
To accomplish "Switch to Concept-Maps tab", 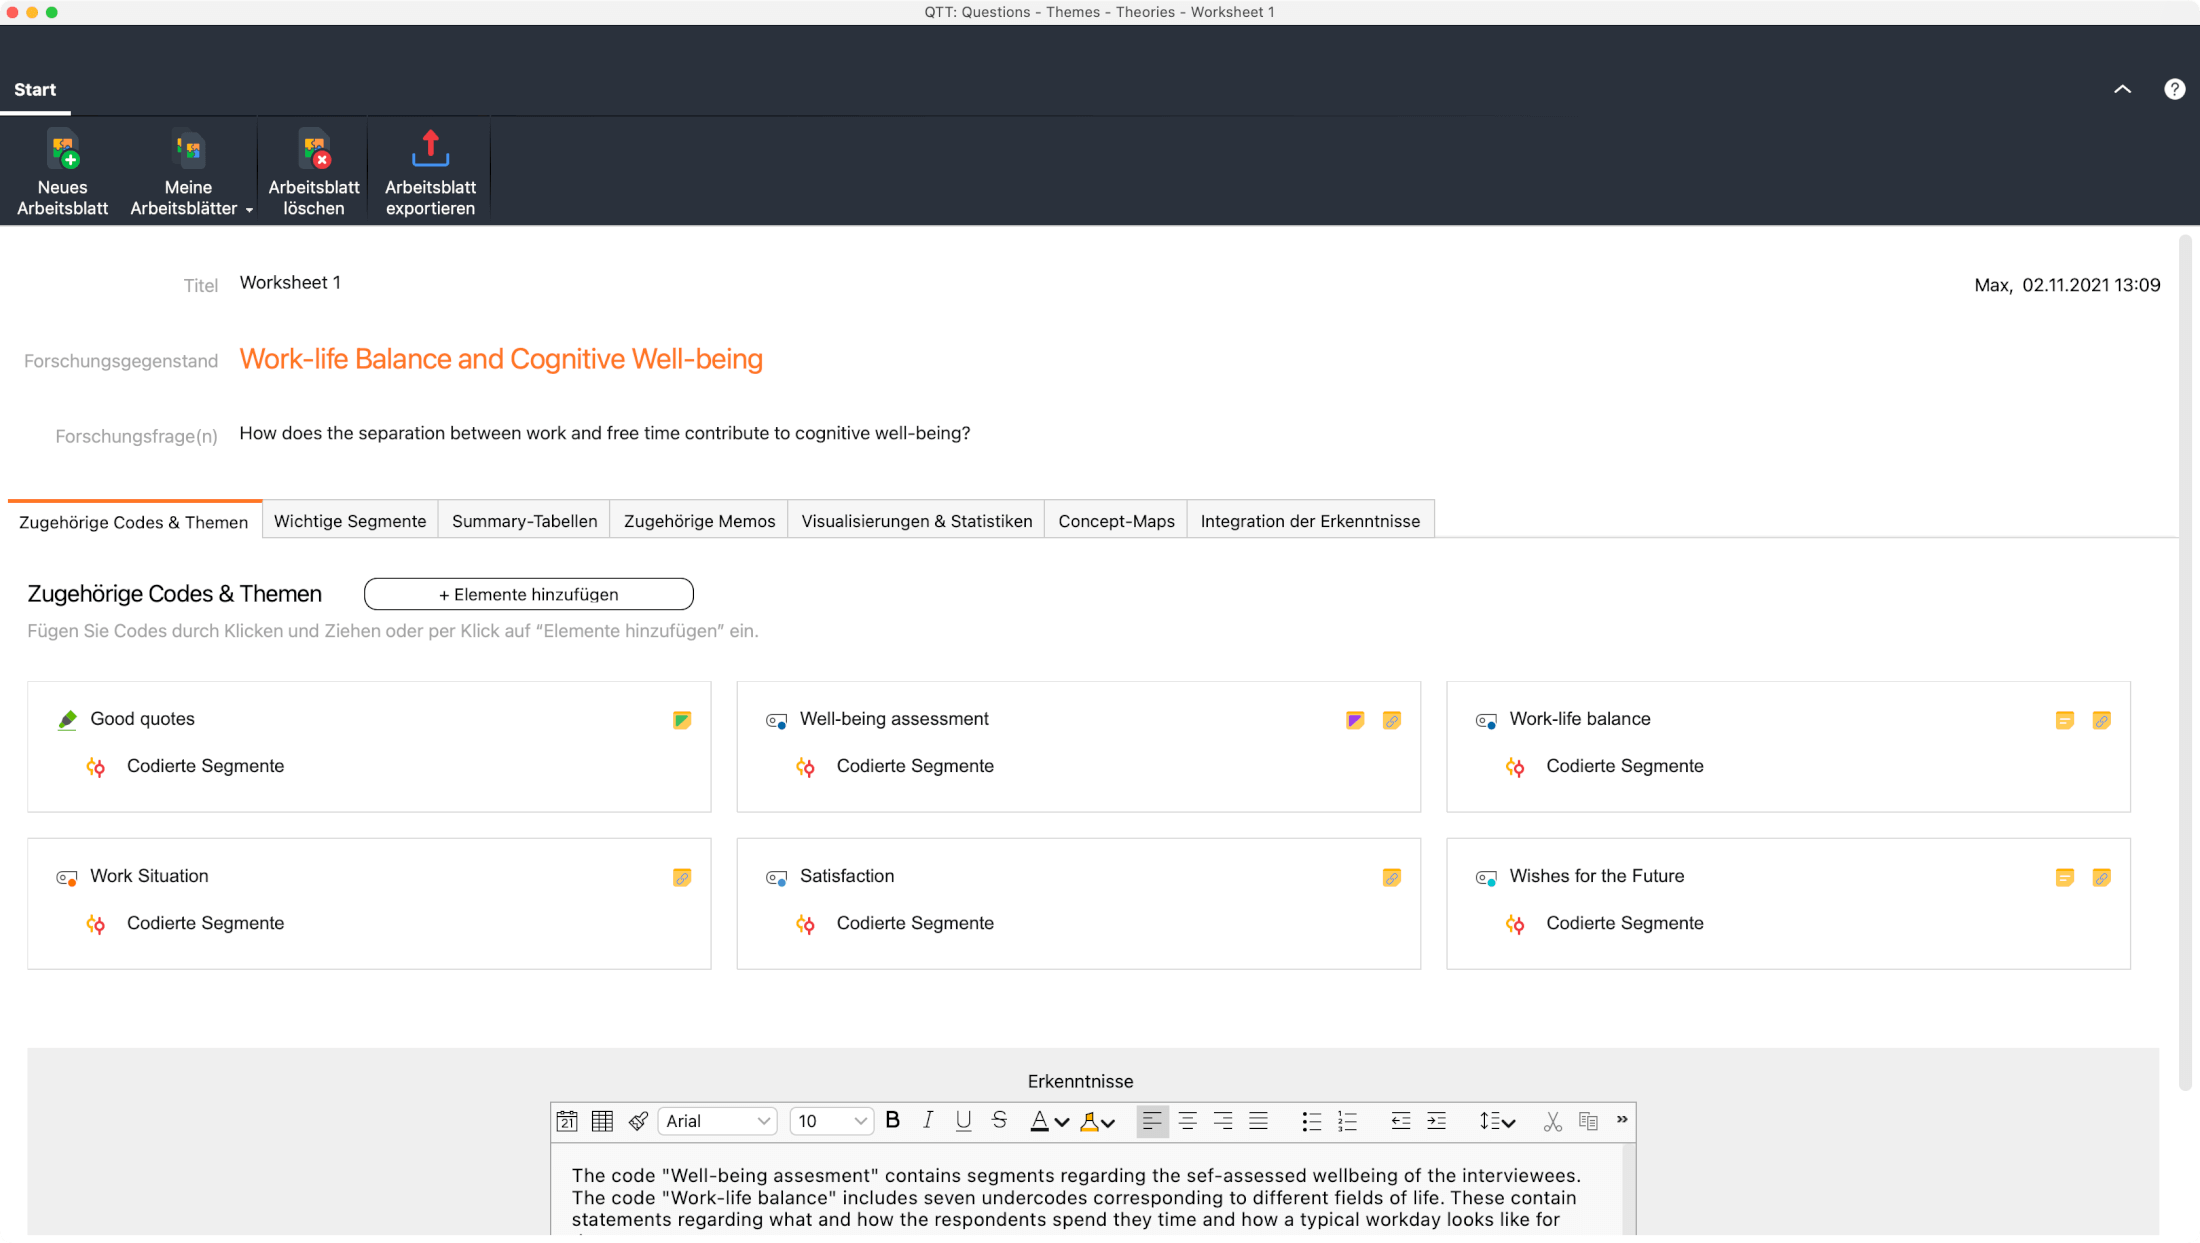I will point(1116,521).
